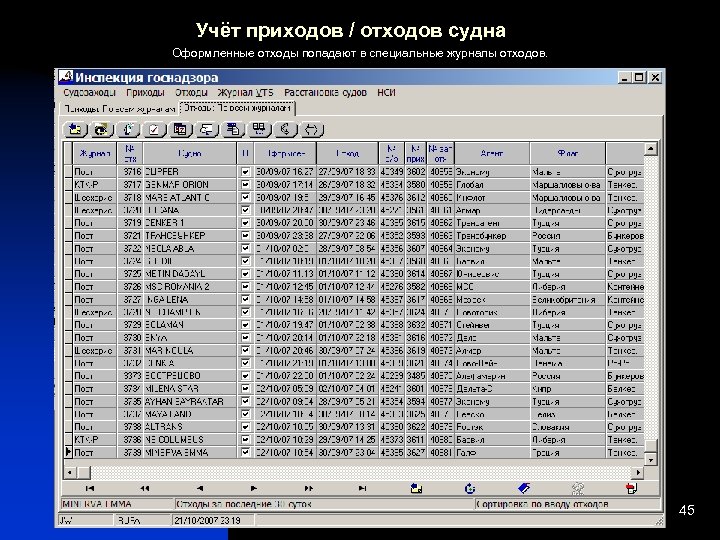This screenshot has height=540, width=720.
Task: Toggle the checkbox for row 3717 GENMAR ORION
Action: pos(245,185)
